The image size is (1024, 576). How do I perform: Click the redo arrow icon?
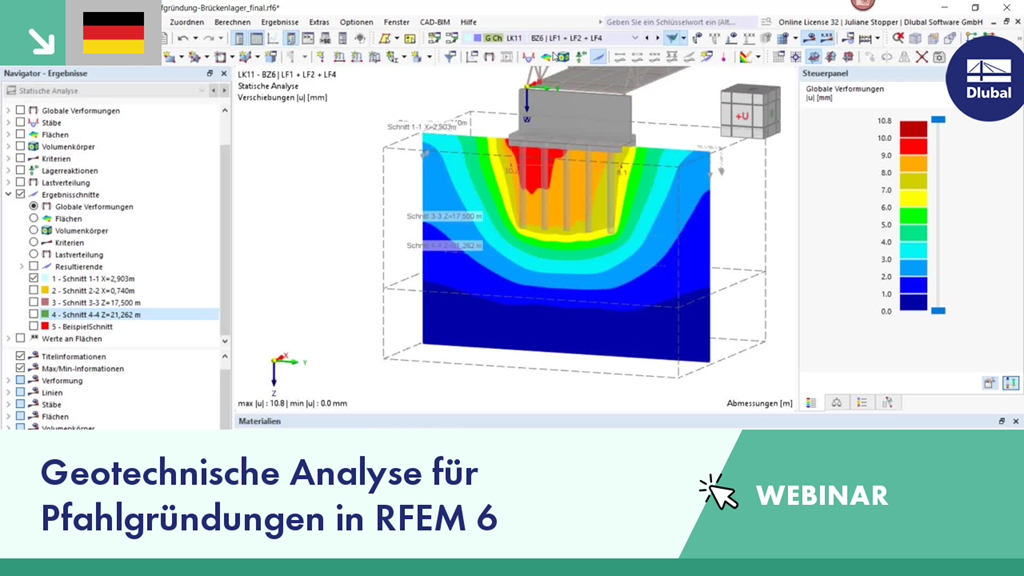point(208,39)
